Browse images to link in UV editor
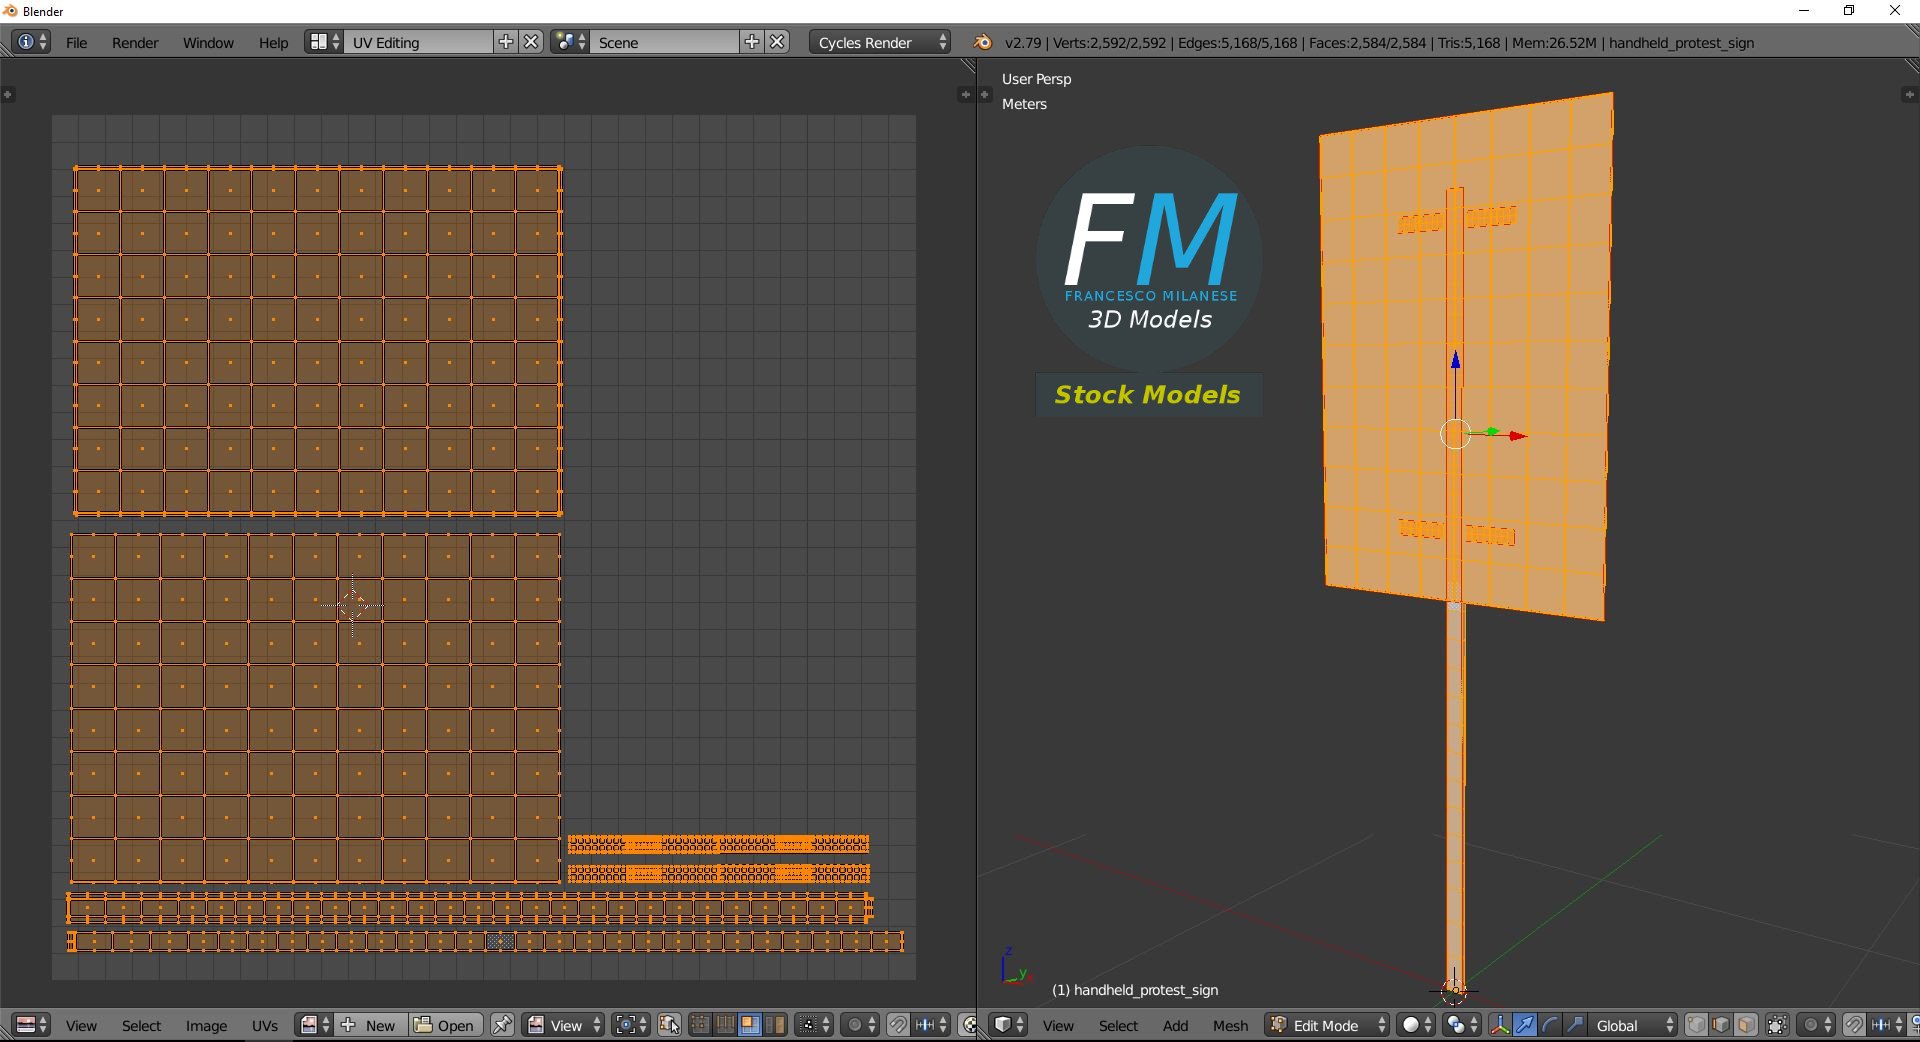Viewport: 1920px width, 1042px height. pyautogui.click(x=314, y=1025)
